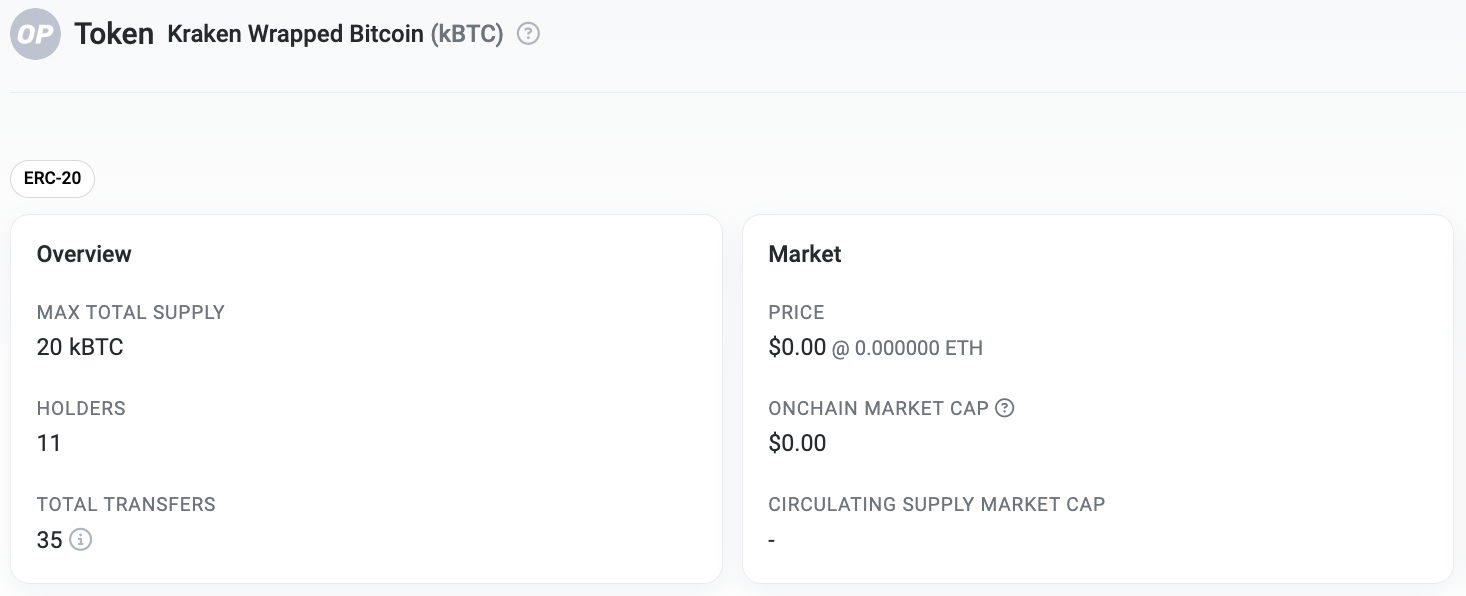
Task: Click the 20 kBTC max supply value
Action: [80, 348]
